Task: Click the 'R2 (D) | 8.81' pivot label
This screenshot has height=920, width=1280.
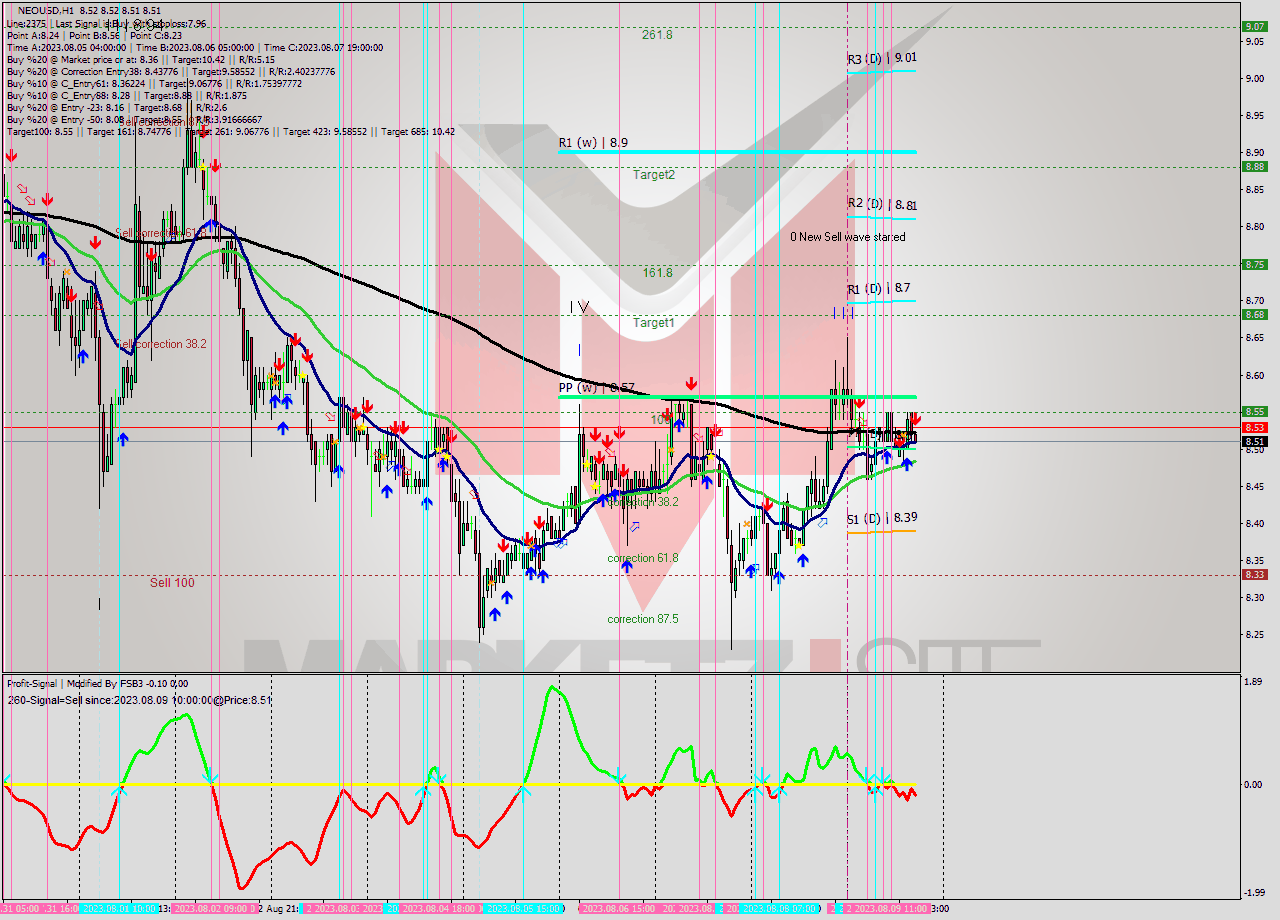Action: [x=882, y=204]
